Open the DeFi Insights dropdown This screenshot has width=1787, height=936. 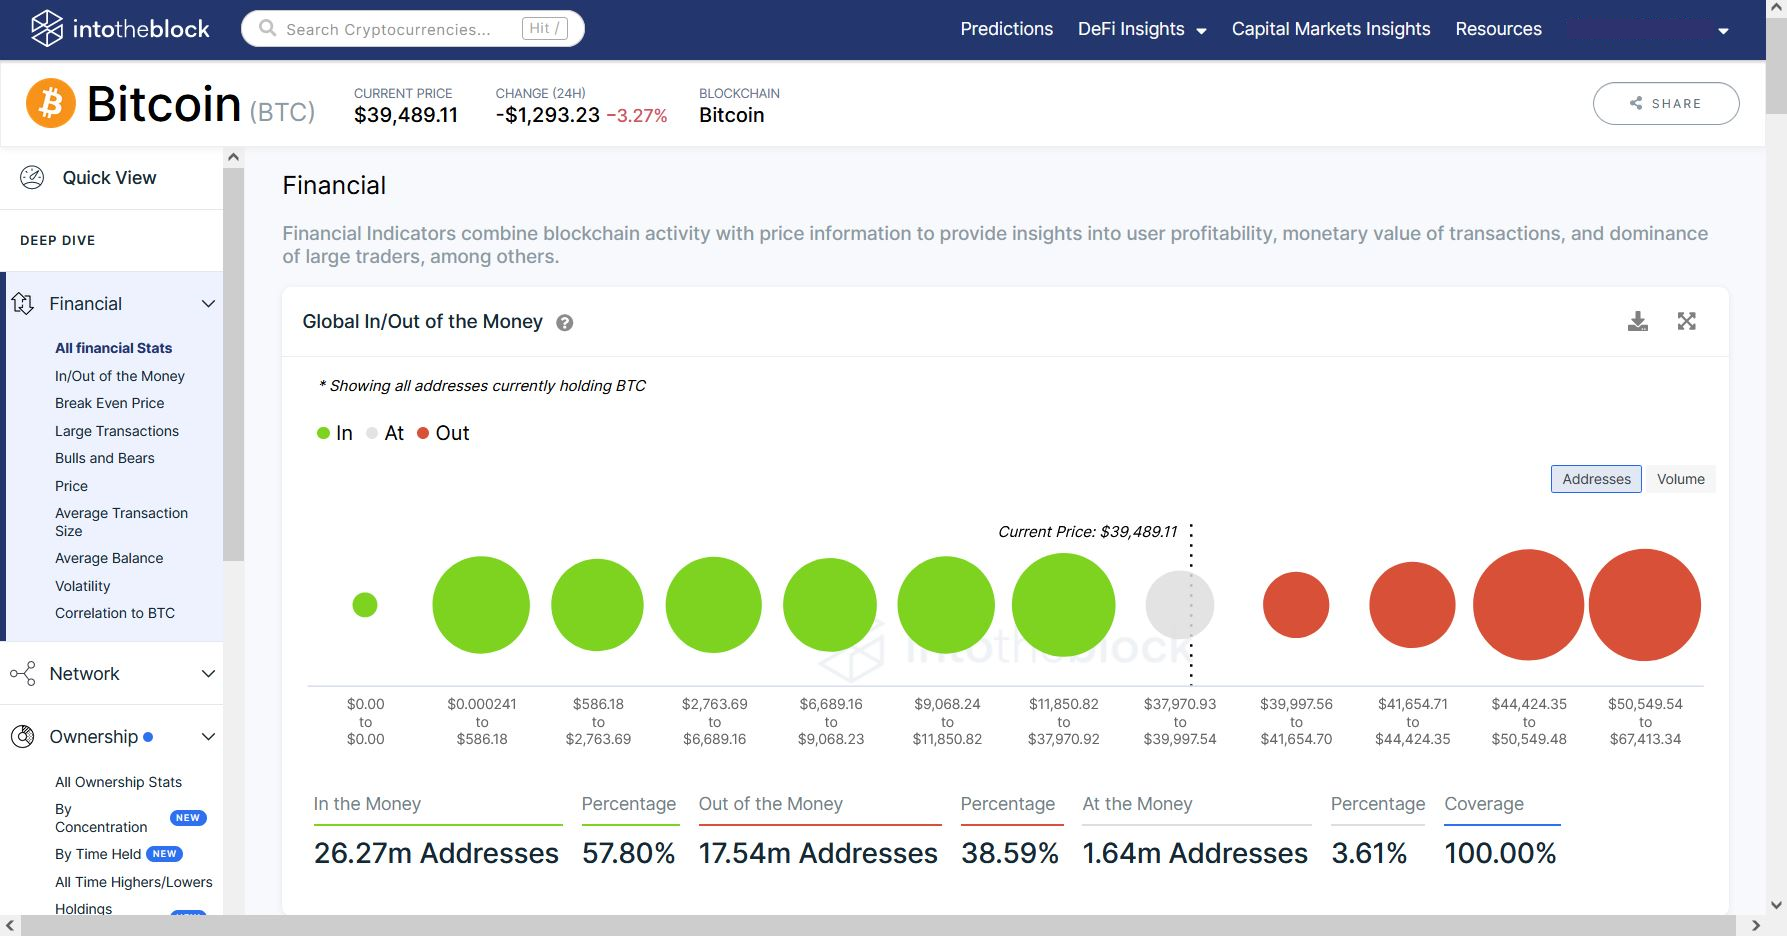pyautogui.click(x=1141, y=29)
